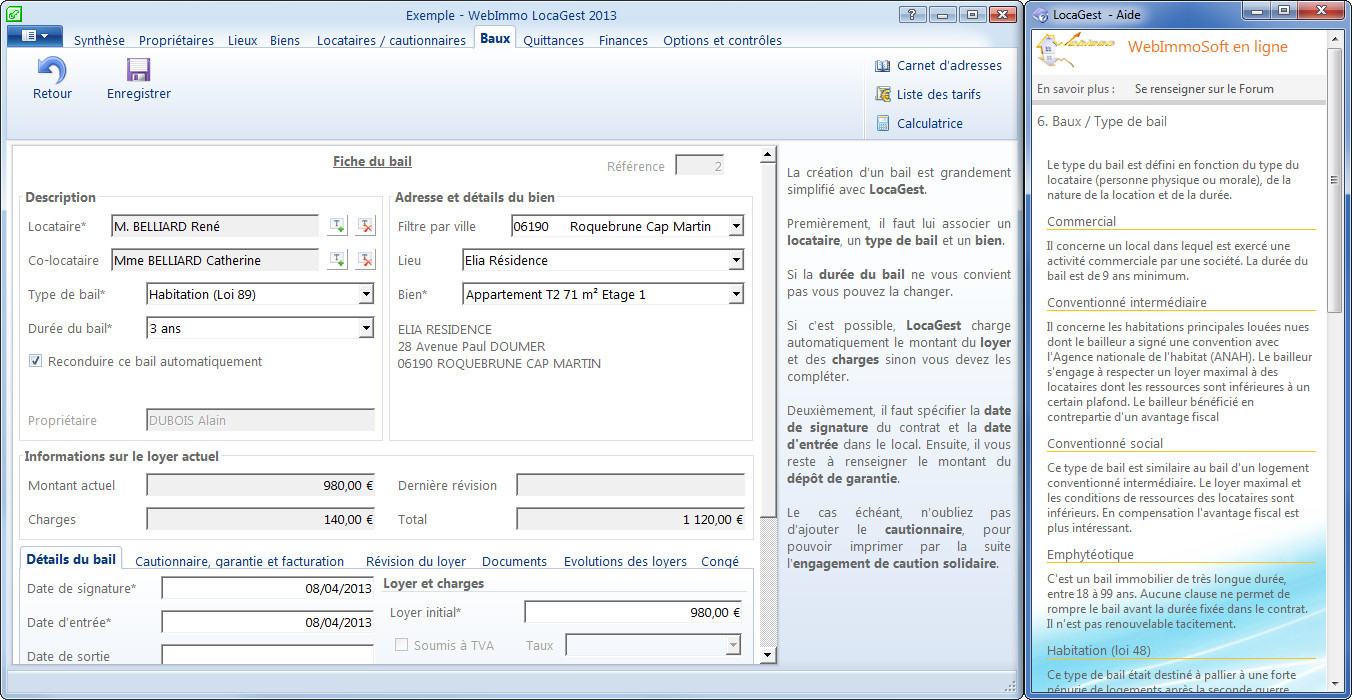Maximize the LocaGest Aide help window

1284,13
